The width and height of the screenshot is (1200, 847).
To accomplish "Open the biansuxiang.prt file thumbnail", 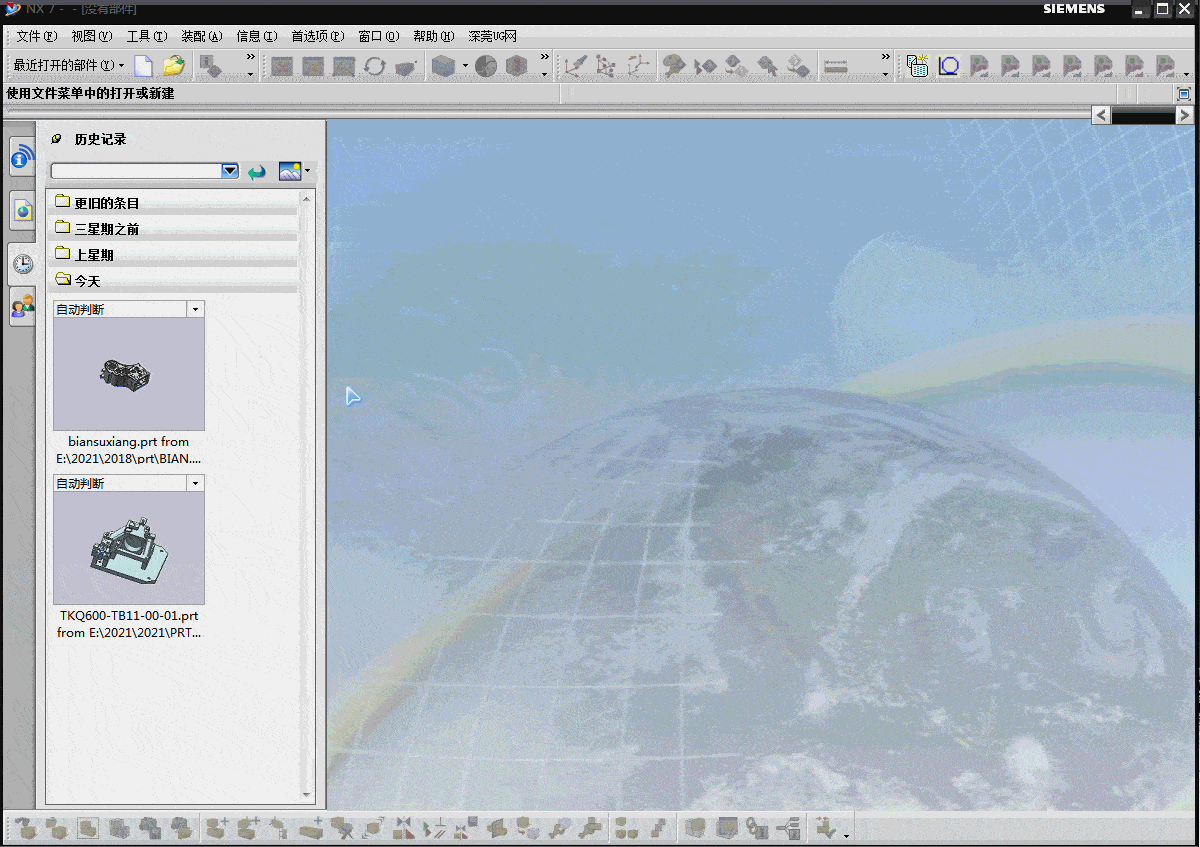I will point(128,372).
